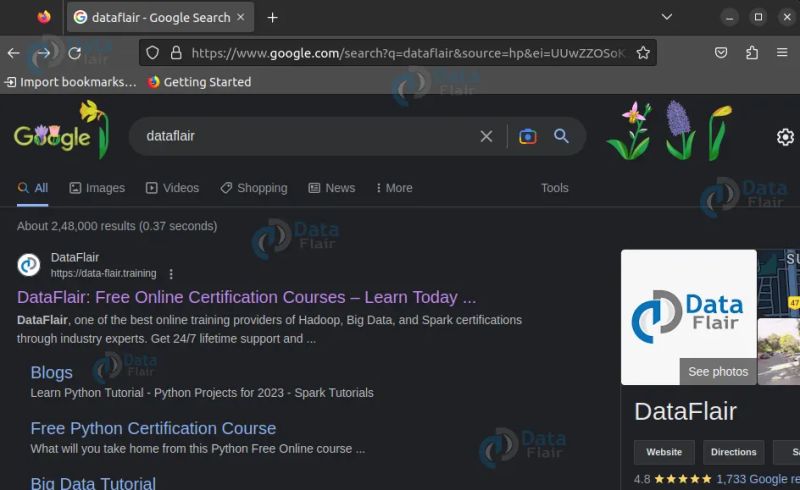Click the magnifier search button
The image size is (800, 490).
coord(561,136)
